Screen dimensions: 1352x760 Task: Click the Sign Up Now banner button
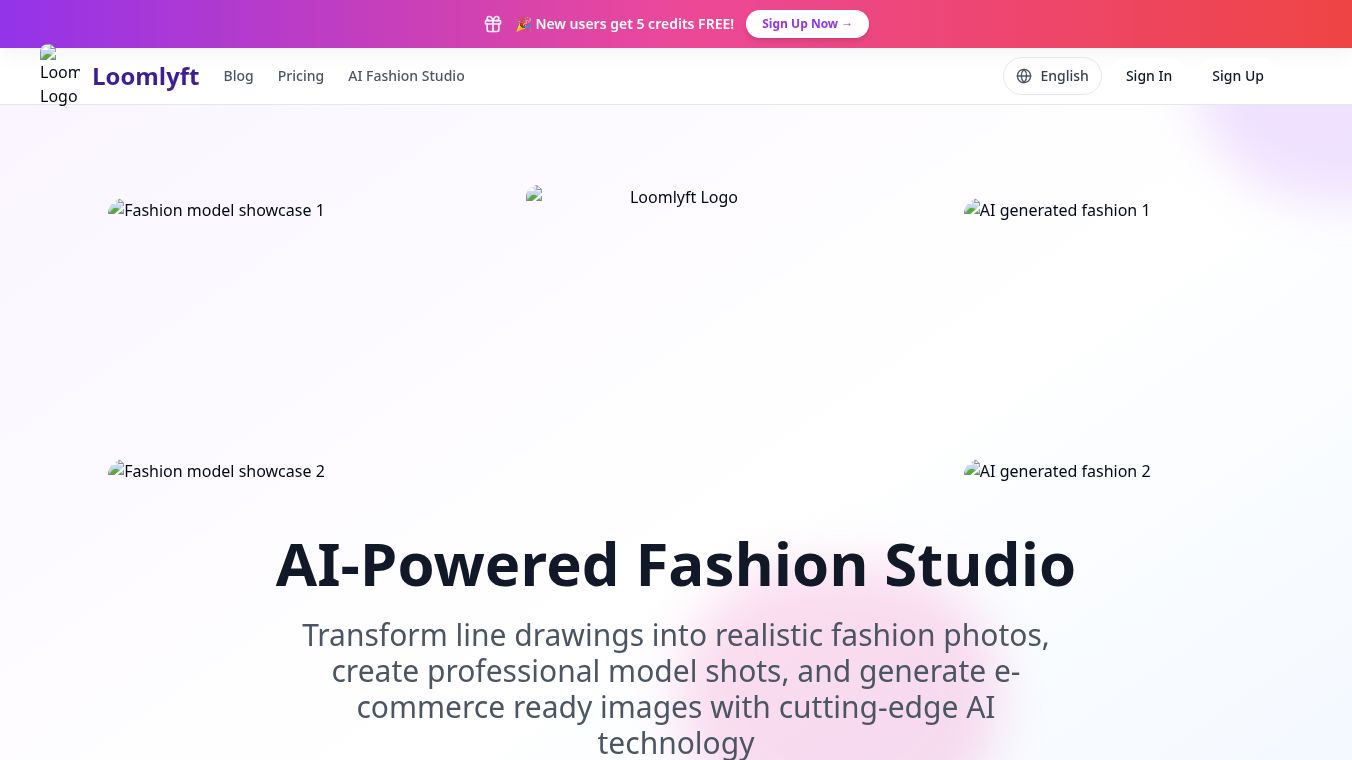click(807, 24)
